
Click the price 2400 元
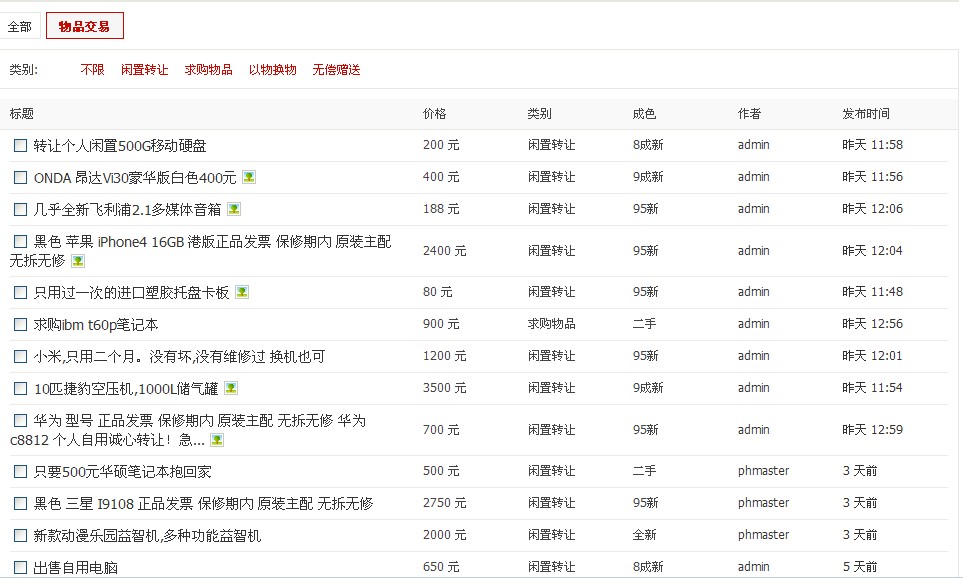[445, 251]
